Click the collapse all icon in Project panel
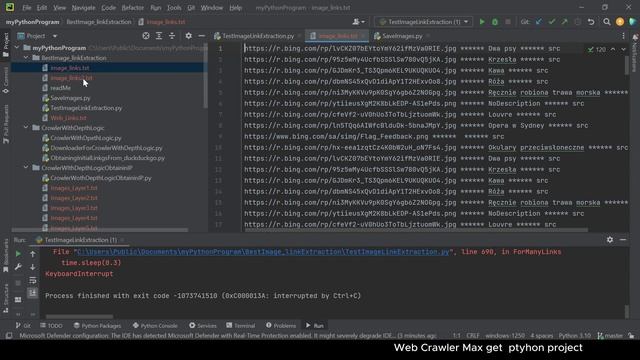The width and height of the screenshot is (640, 360). pos(172,36)
